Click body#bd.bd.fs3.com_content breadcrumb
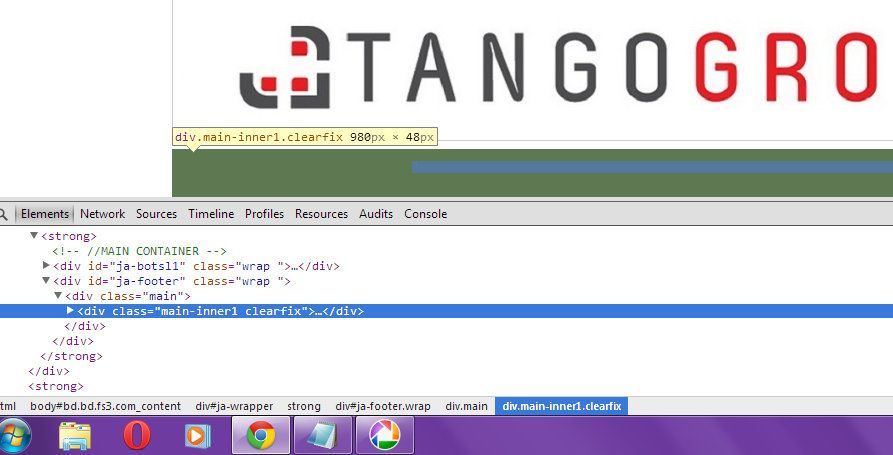Screen dimensions: 893x455 (105, 407)
